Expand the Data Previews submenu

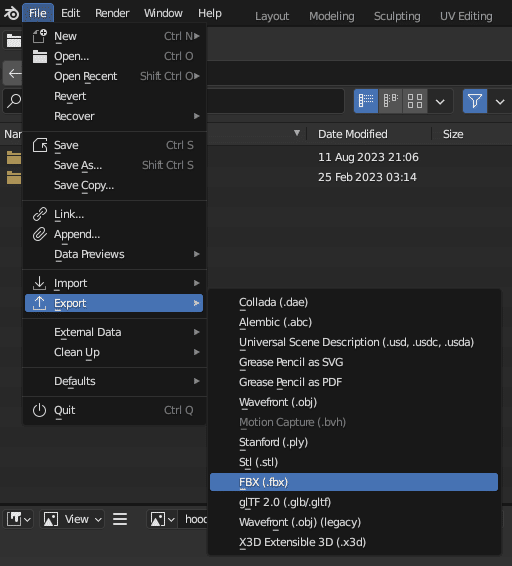click(114, 254)
